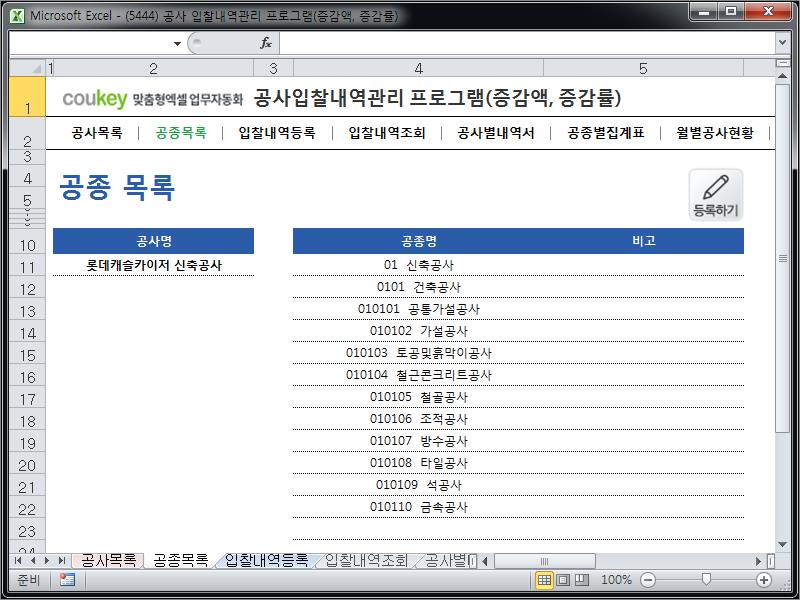The width and height of the screenshot is (800, 600).
Task: Select the 010109 석공사 row
Action: click(x=518, y=485)
